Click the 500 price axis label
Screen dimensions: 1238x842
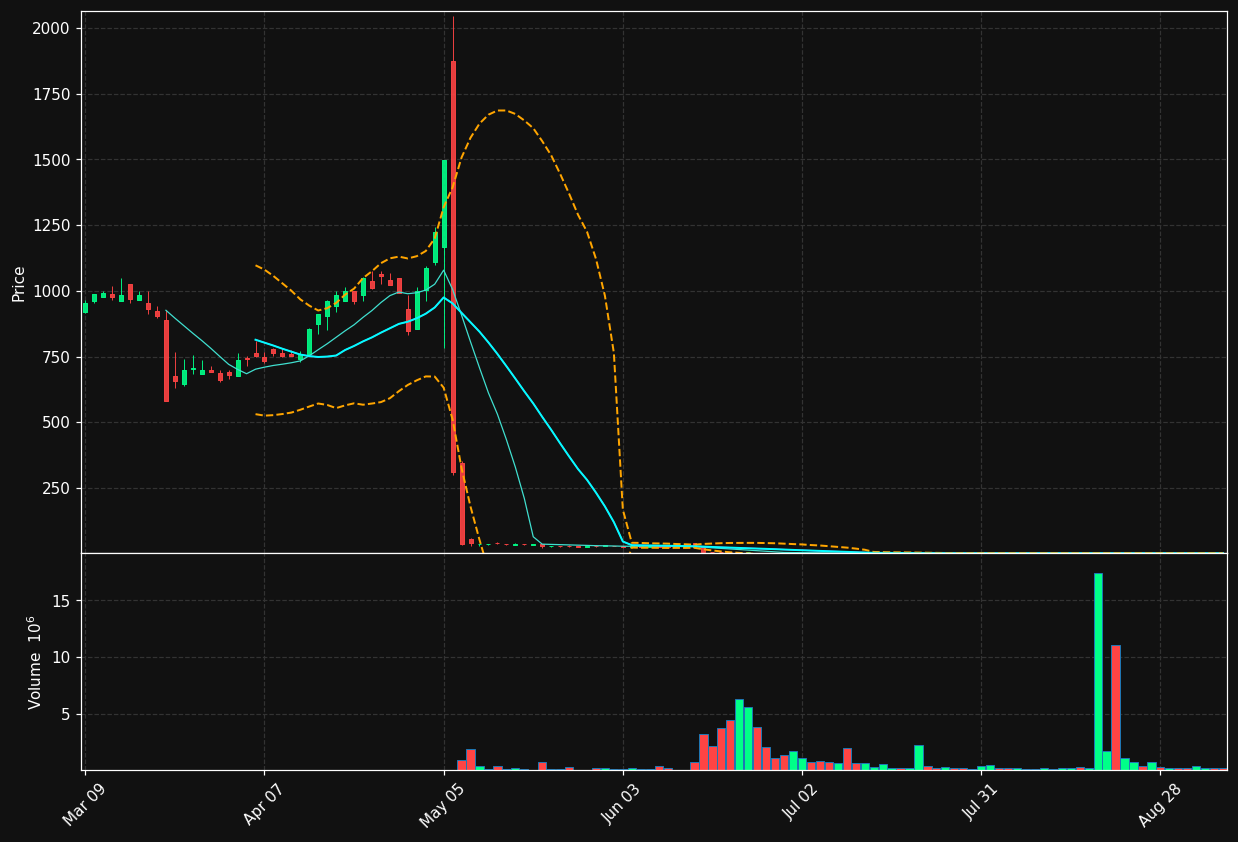[x=54, y=422]
